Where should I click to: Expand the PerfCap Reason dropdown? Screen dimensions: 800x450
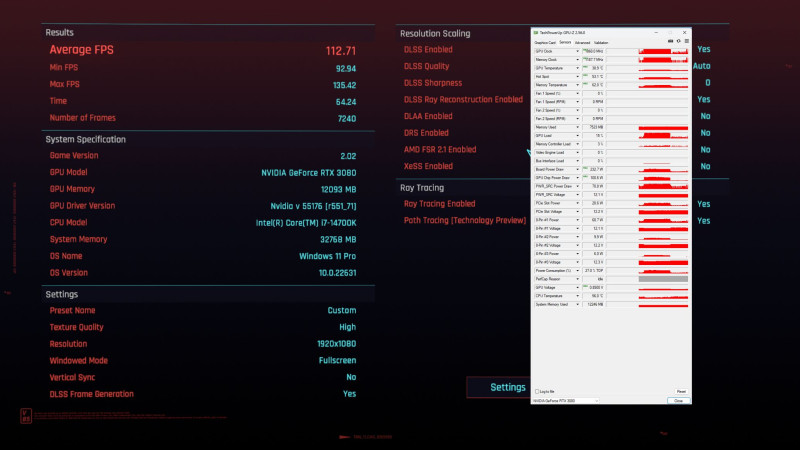pyautogui.click(x=578, y=279)
